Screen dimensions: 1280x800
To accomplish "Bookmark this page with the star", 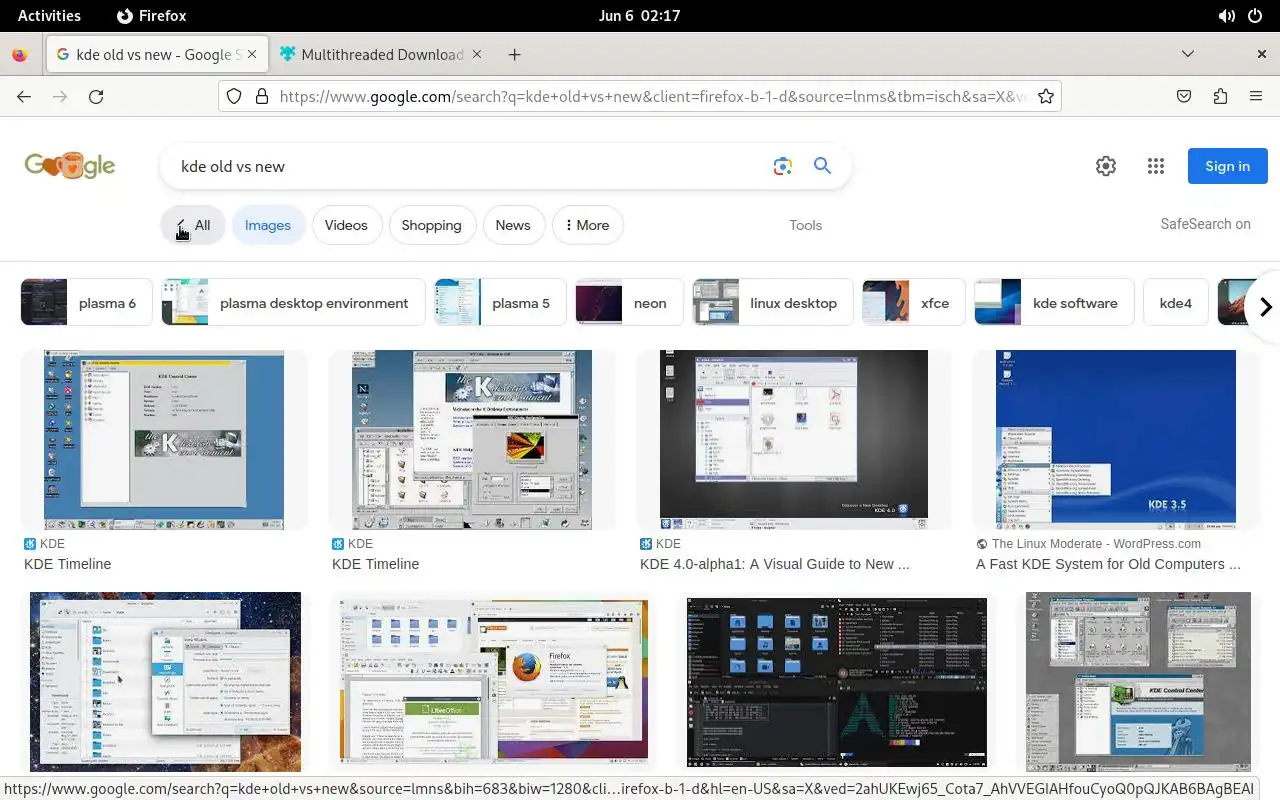I will pos(1046,96).
